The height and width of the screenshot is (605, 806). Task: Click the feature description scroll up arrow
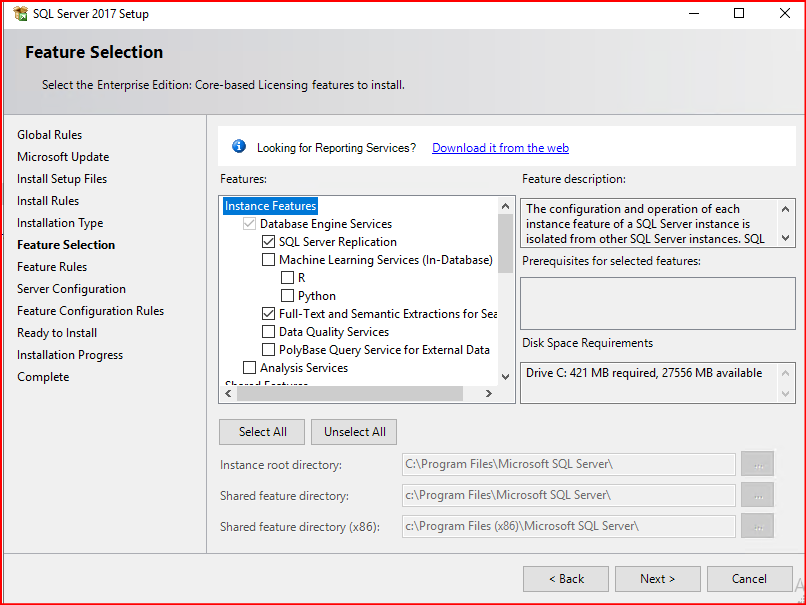pos(785,209)
